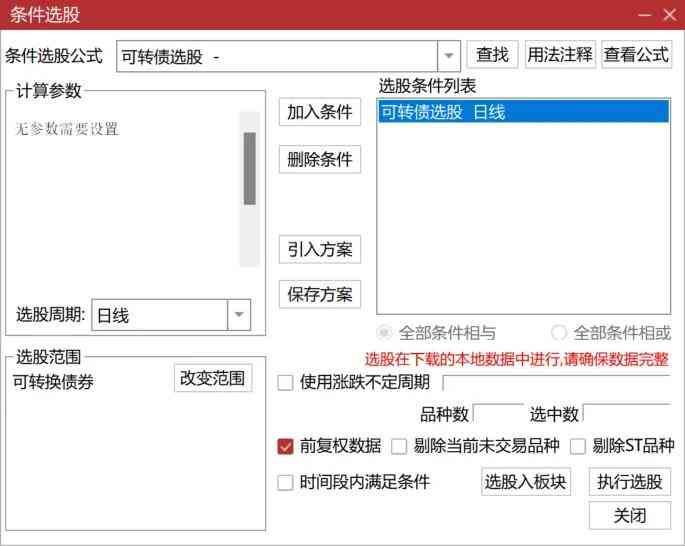Viewport: 685px width, 546px height.
Task: Open 用法注释 usage notes
Action: coord(560,55)
